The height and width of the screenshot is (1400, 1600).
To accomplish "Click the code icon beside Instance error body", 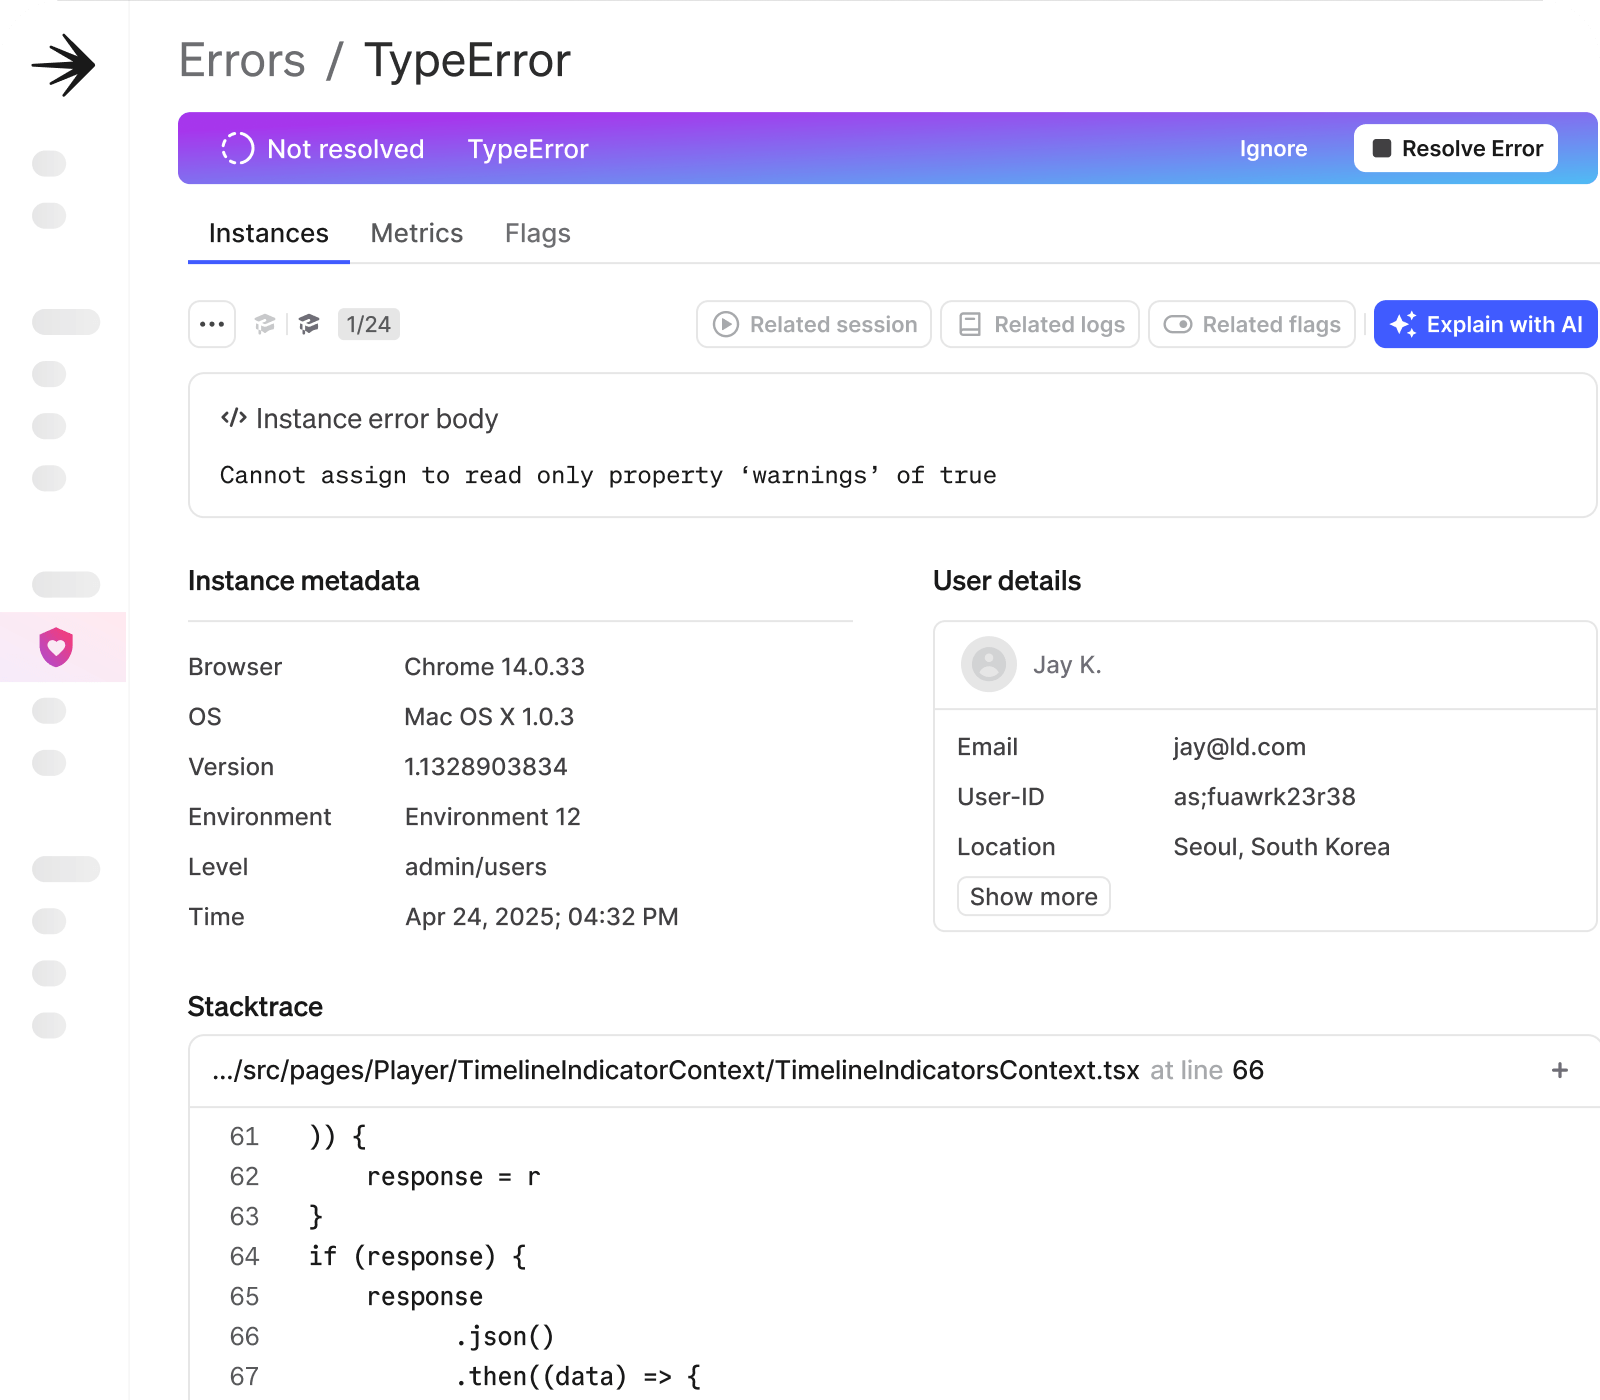I will [233, 418].
